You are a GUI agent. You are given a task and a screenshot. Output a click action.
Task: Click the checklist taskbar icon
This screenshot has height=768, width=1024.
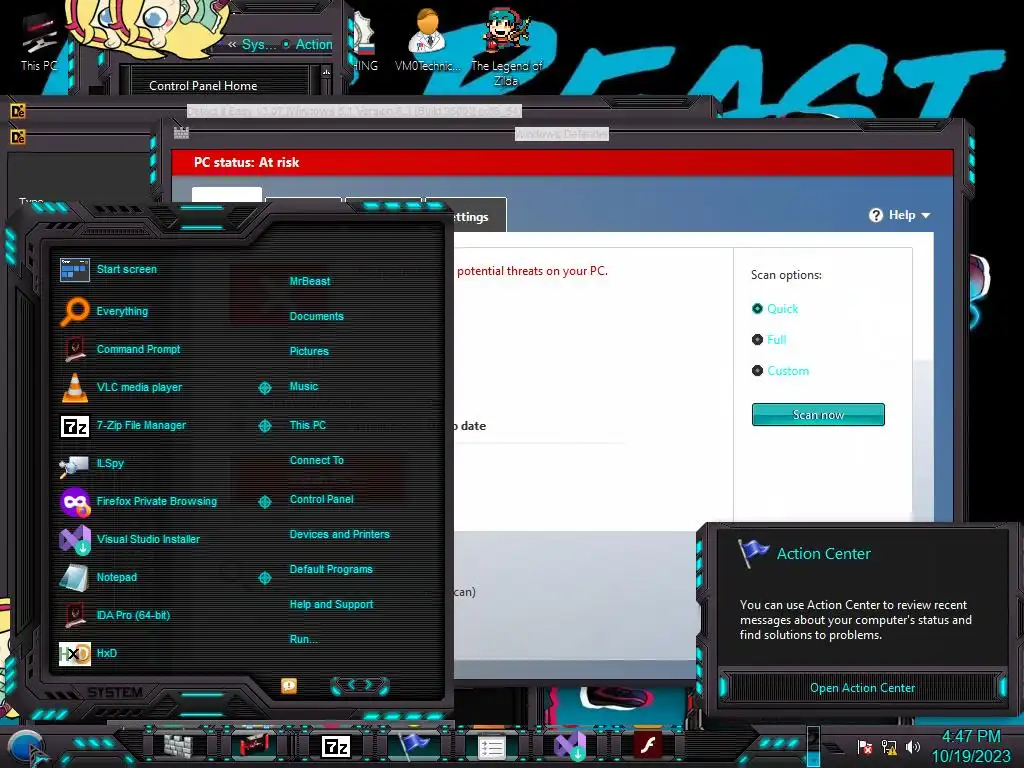click(x=491, y=748)
